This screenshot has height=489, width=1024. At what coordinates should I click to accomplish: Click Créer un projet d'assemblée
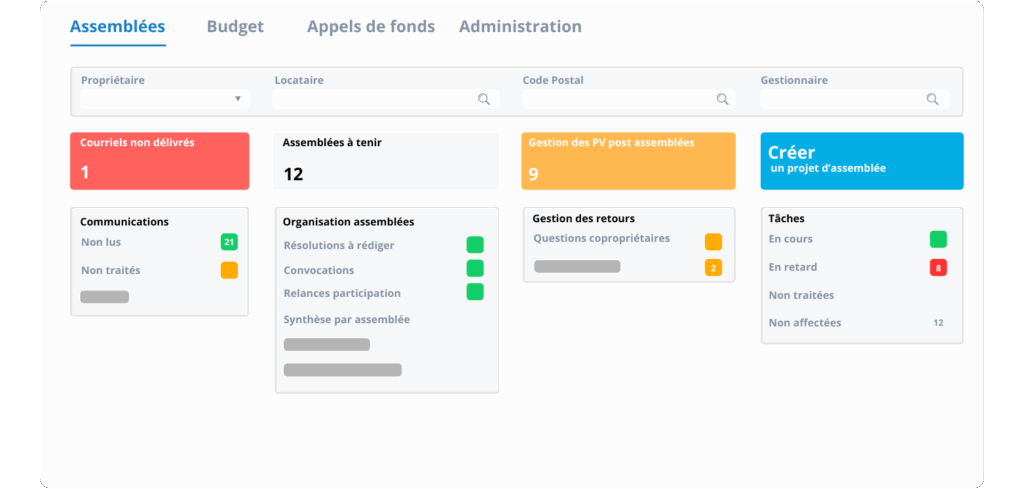coord(862,161)
